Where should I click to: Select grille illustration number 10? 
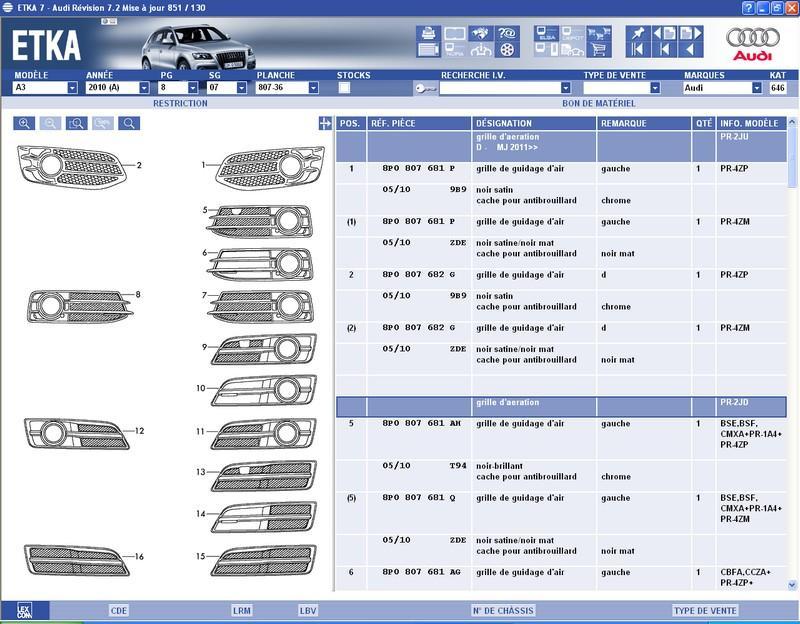click(x=264, y=391)
